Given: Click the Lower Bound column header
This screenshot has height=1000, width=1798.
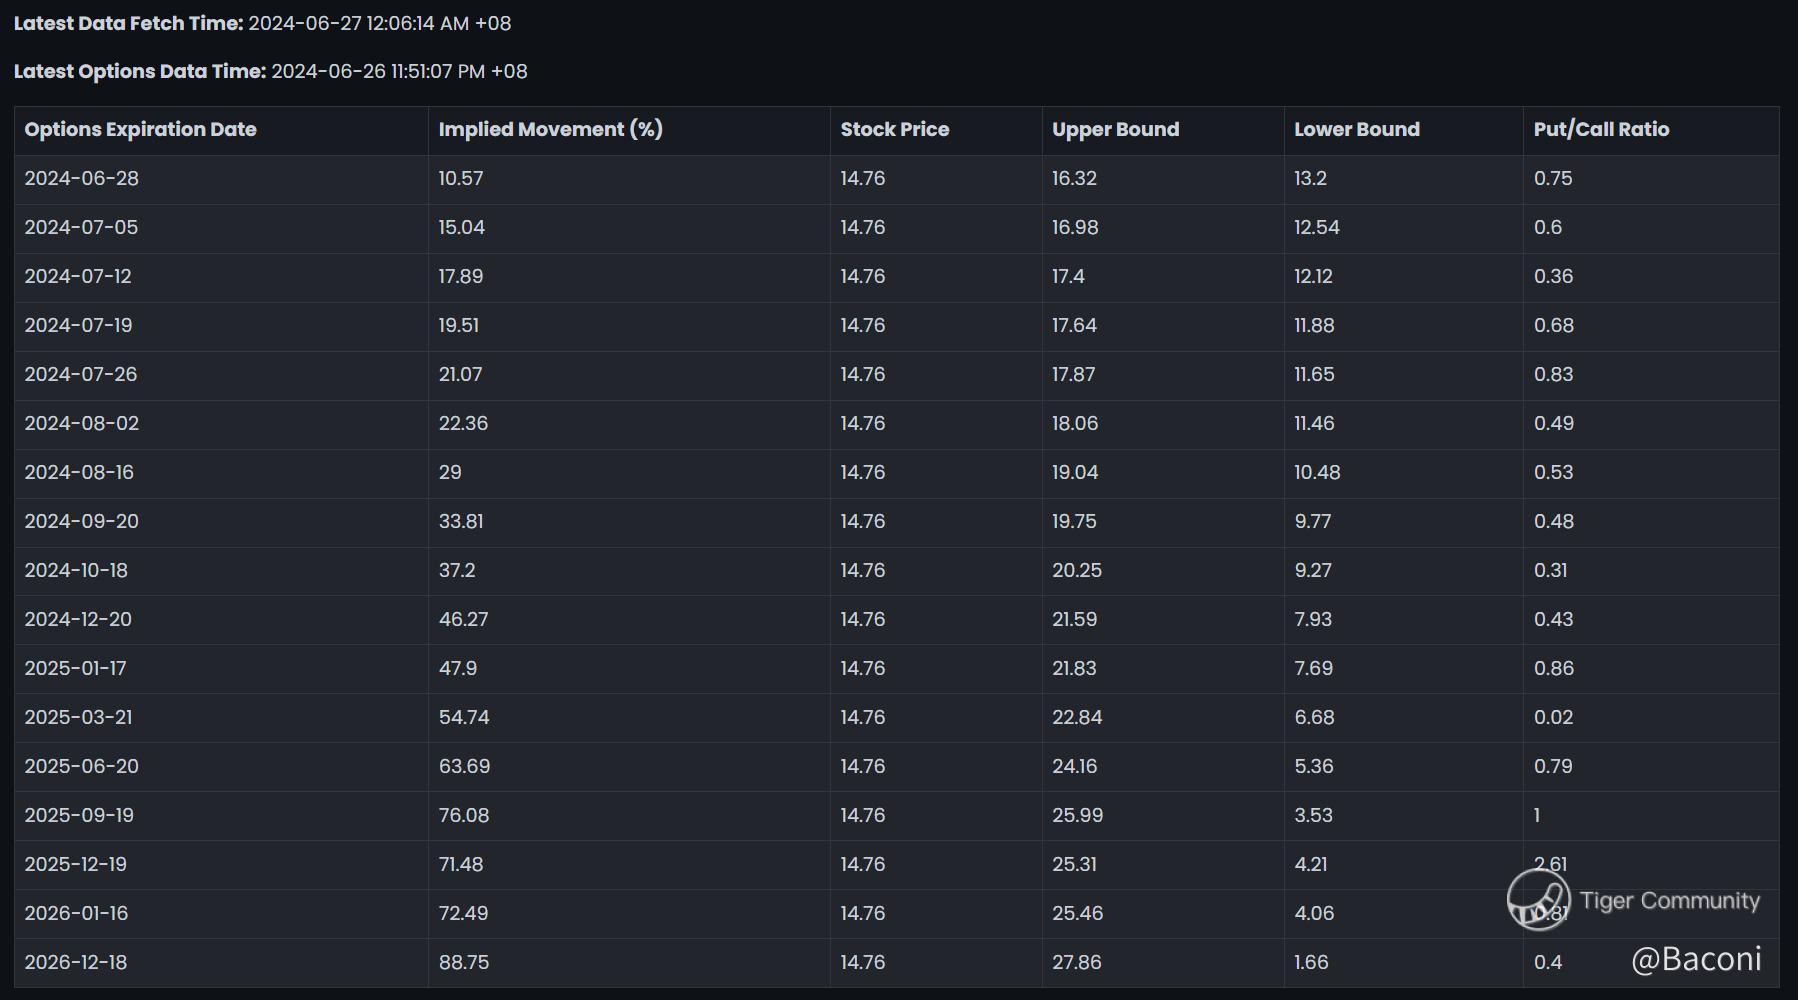Looking at the screenshot, I should (1356, 130).
